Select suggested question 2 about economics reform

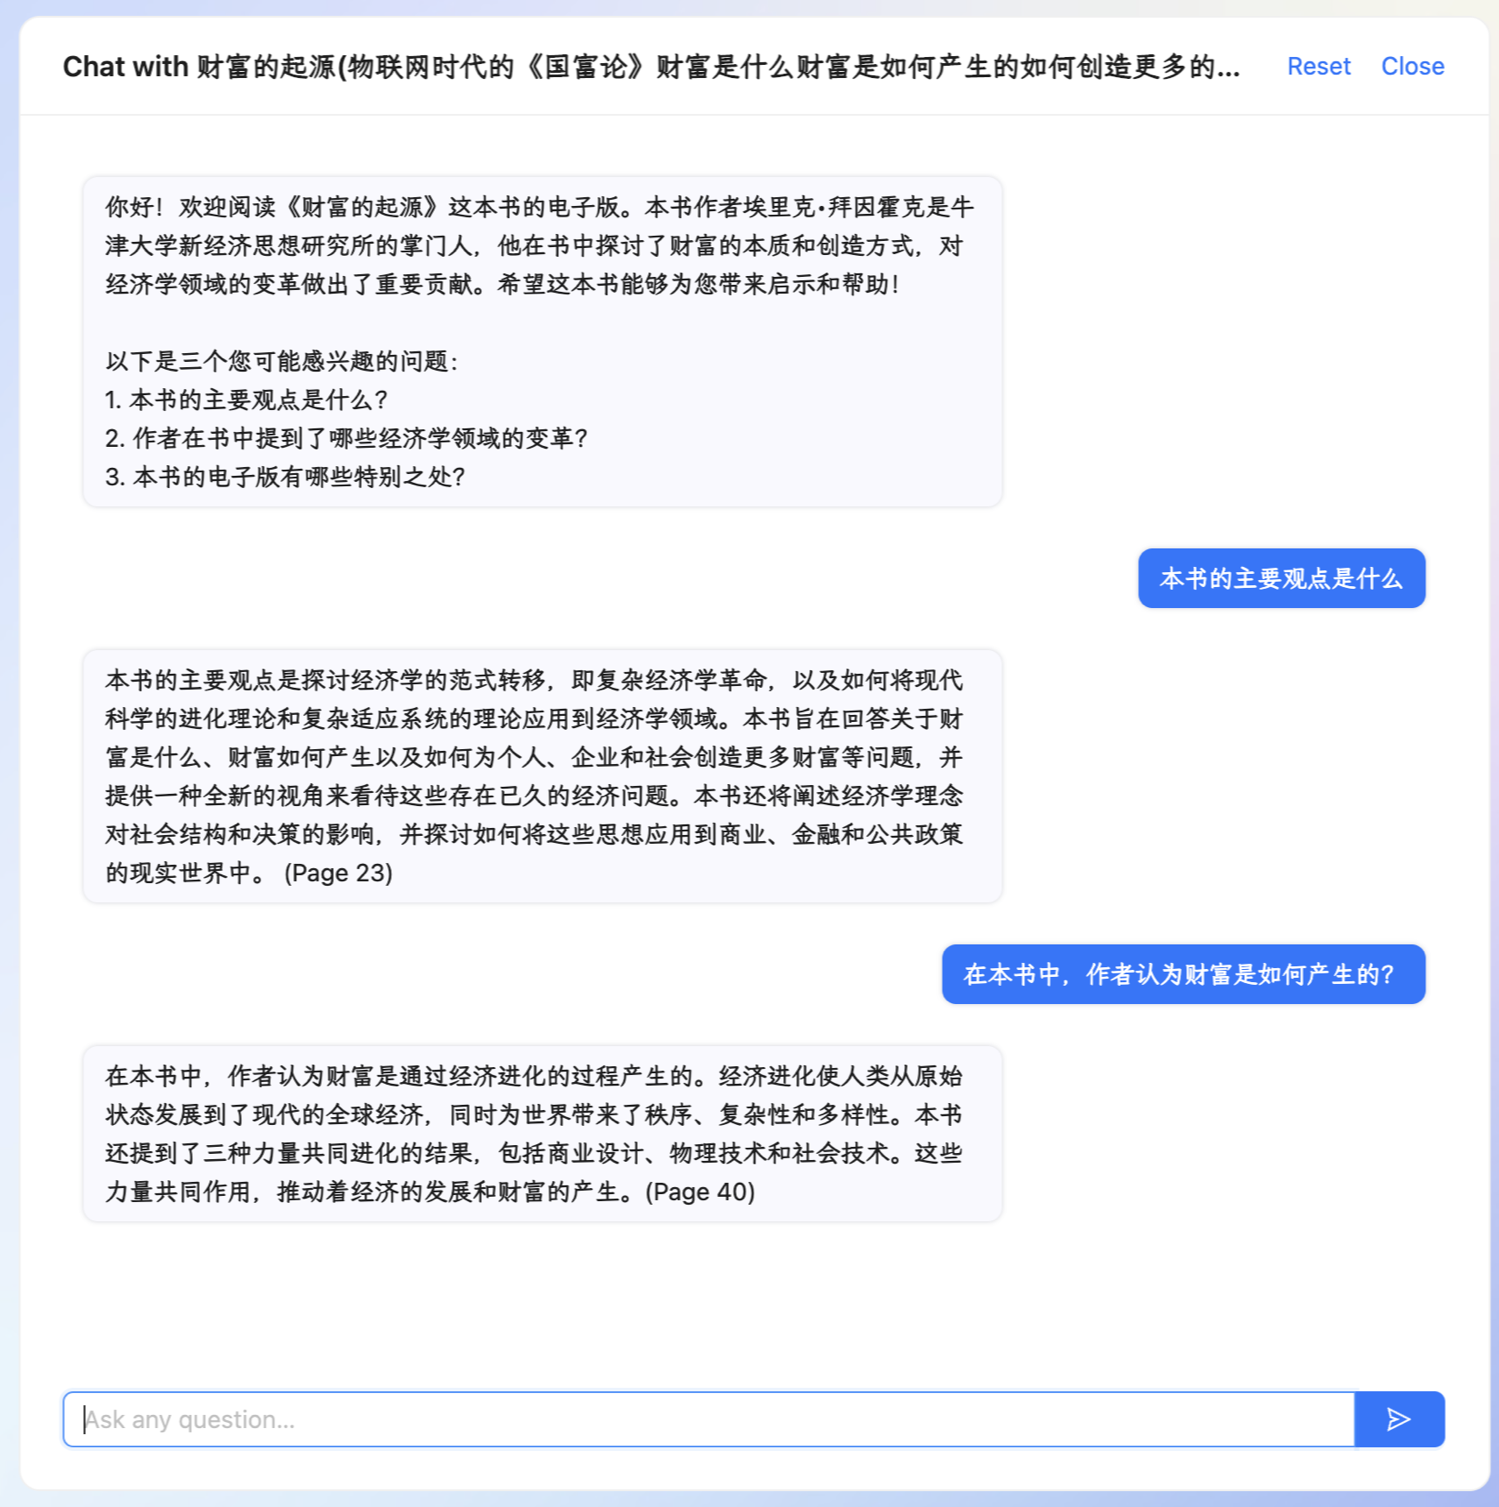[x=346, y=438]
